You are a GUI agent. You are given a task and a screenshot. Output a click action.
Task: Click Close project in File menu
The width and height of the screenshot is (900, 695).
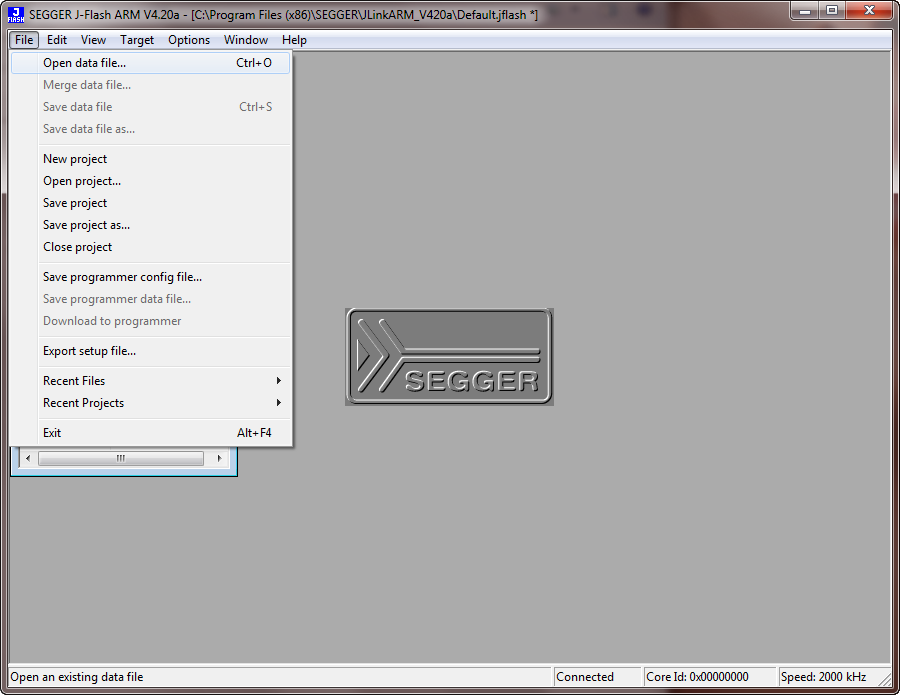coord(78,247)
